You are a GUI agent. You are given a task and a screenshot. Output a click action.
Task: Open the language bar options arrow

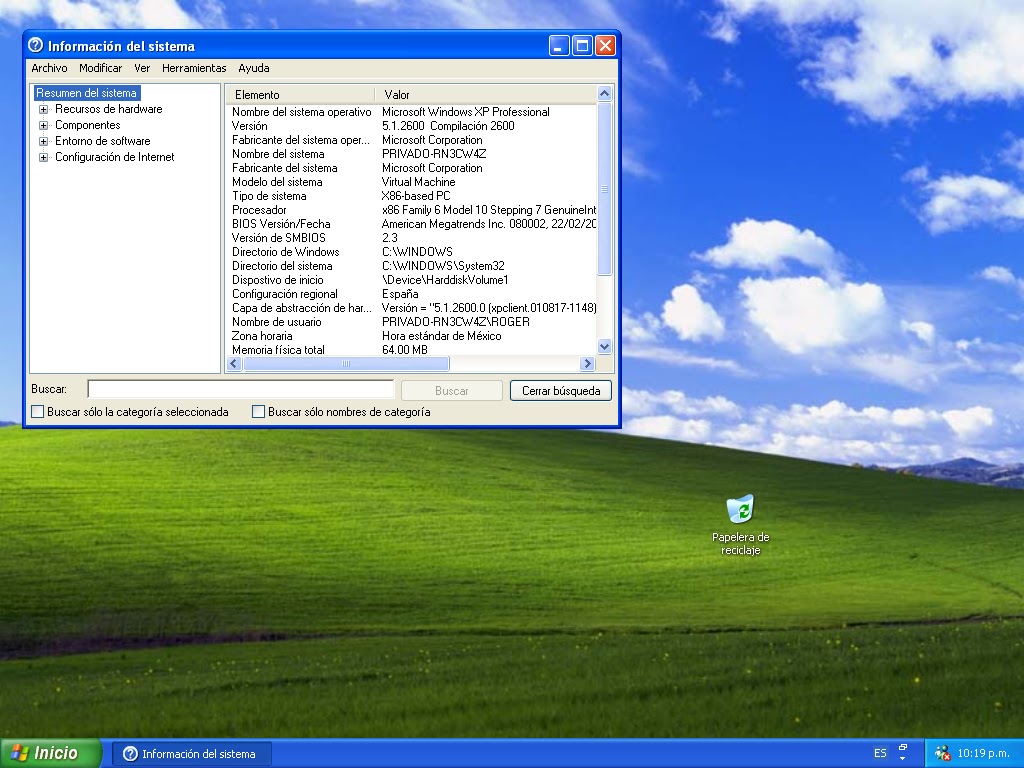click(x=902, y=758)
